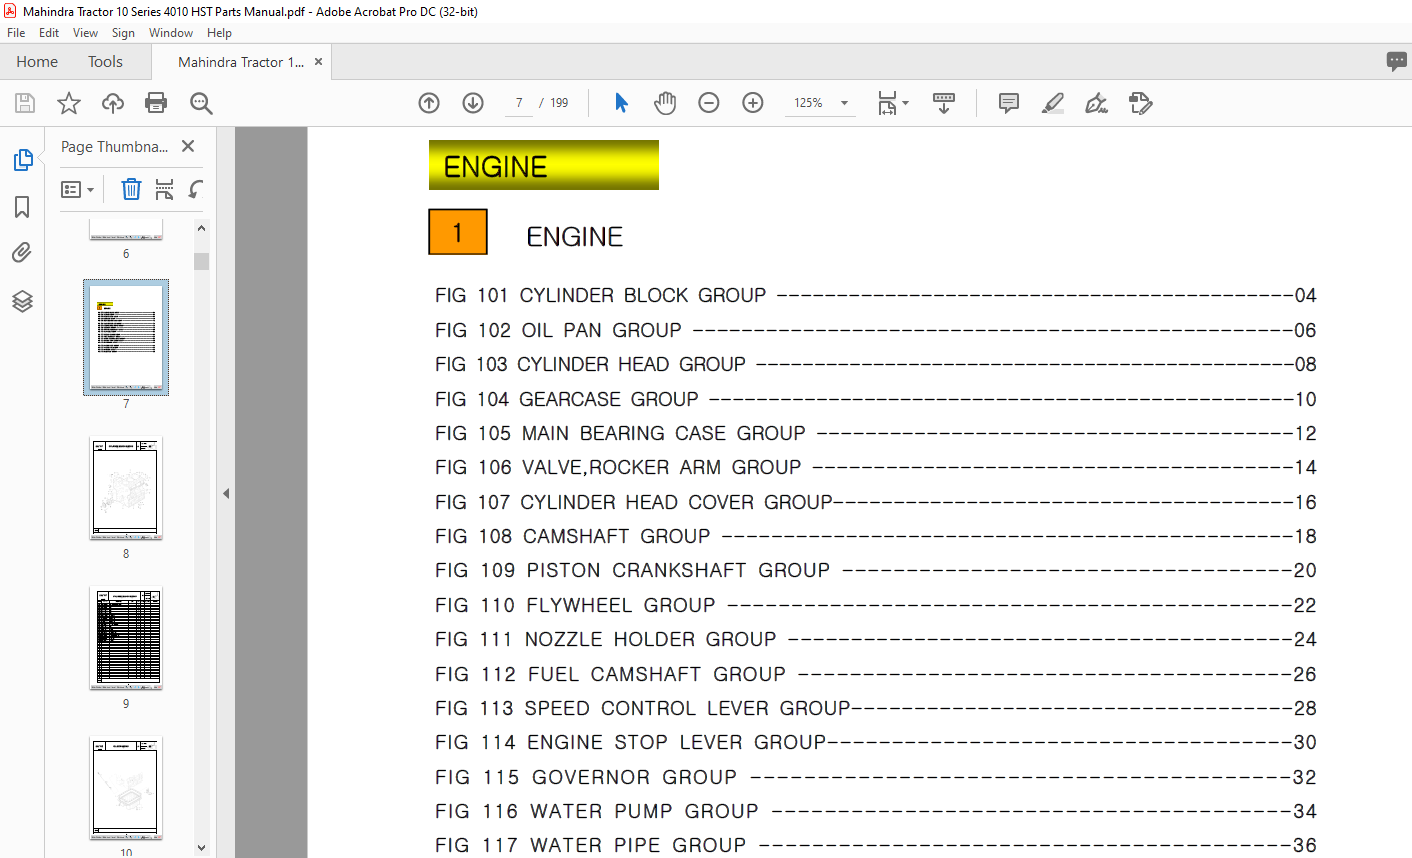This screenshot has width=1412, height=858.
Task: Open the Bookmarks sidebar panel
Action: pos(22,207)
